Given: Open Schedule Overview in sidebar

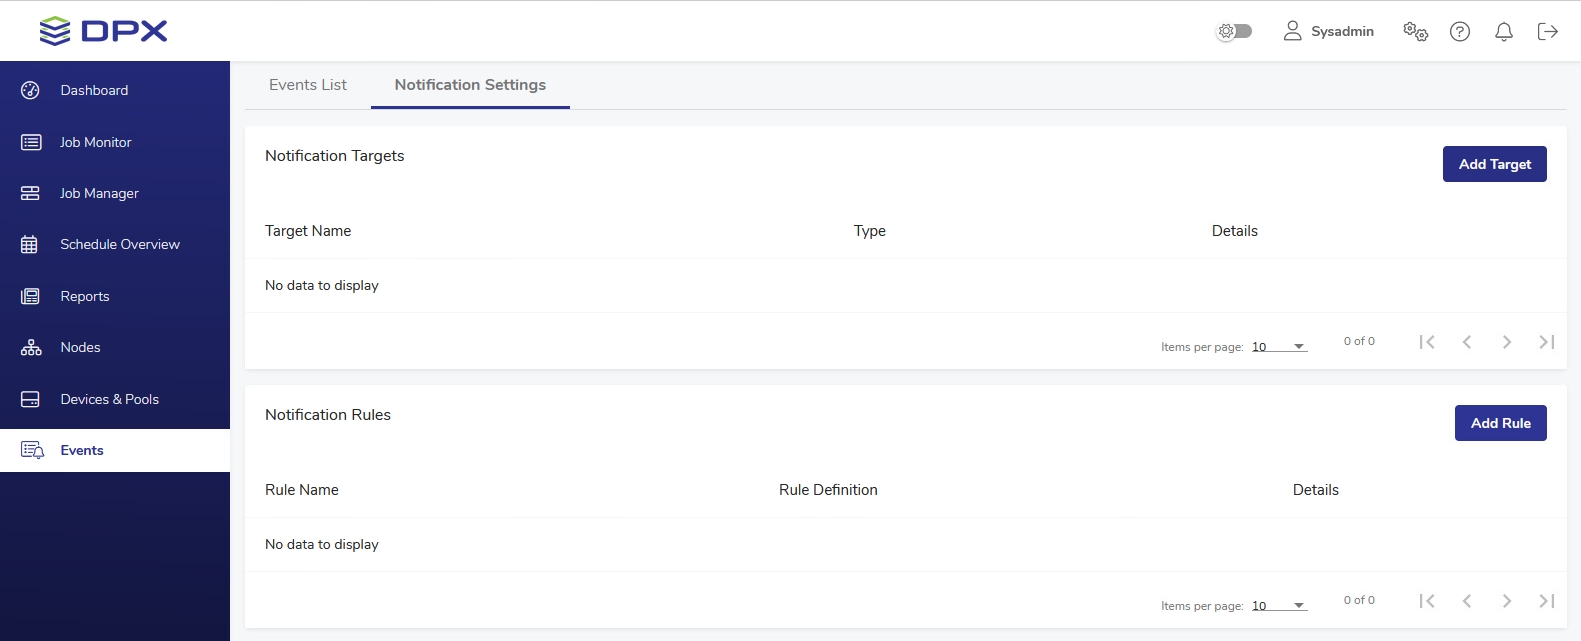Looking at the screenshot, I should click(120, 244).
